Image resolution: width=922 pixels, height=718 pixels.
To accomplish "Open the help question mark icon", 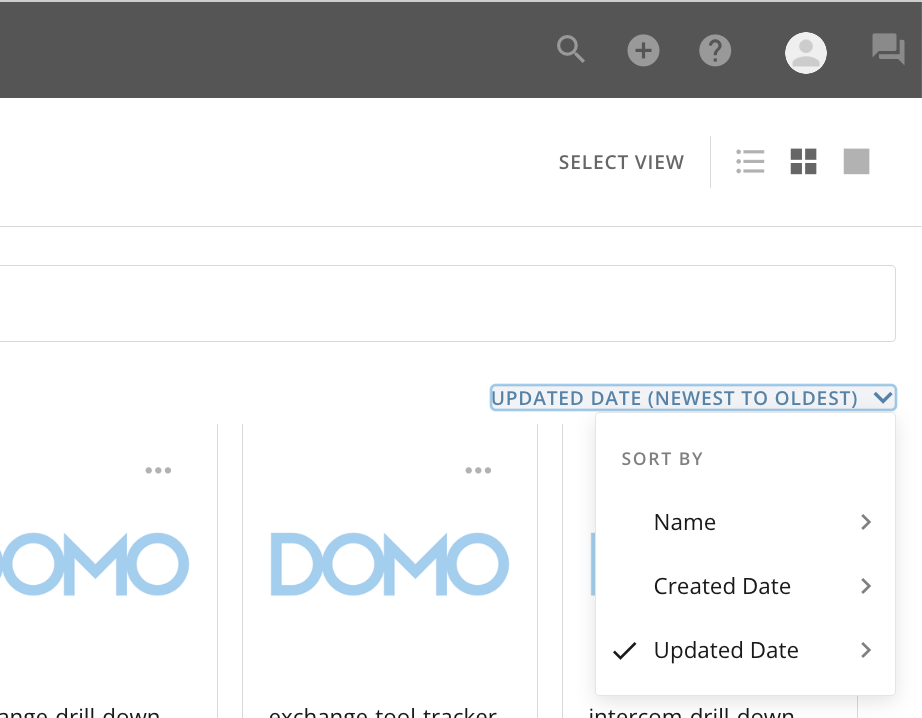I will click(x=715, y=49).
